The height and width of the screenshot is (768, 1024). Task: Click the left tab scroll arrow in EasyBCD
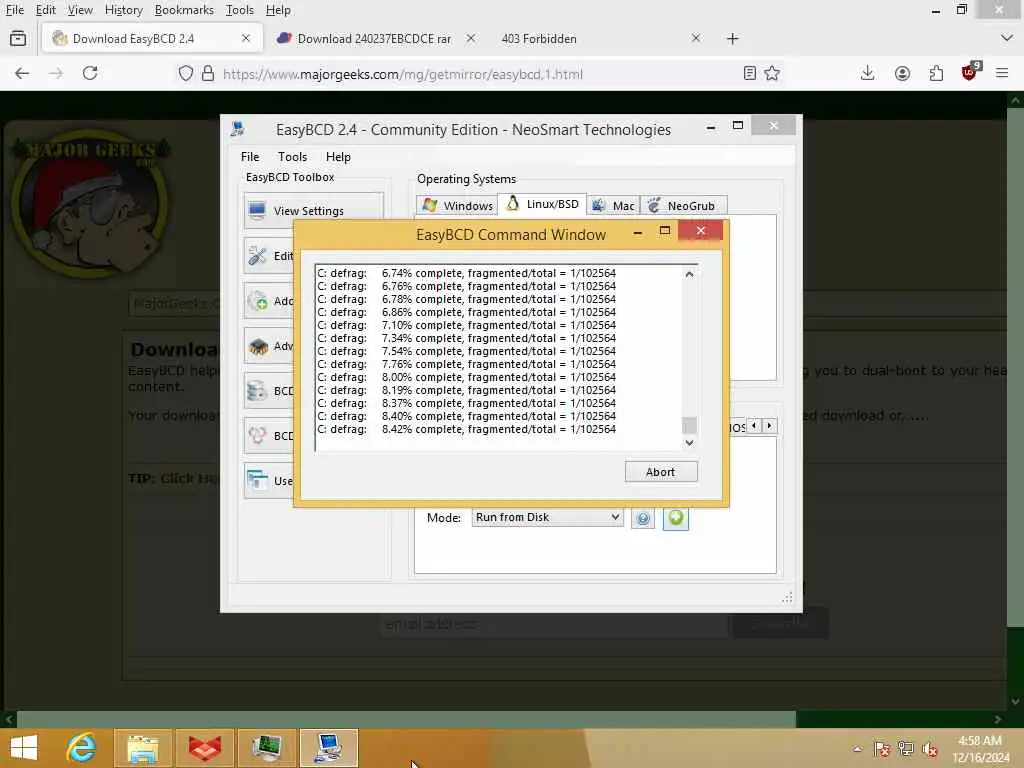point(754,426)
